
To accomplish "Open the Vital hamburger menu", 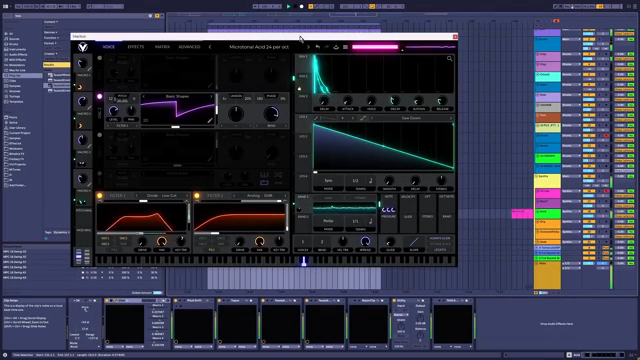I will (345, 47).
